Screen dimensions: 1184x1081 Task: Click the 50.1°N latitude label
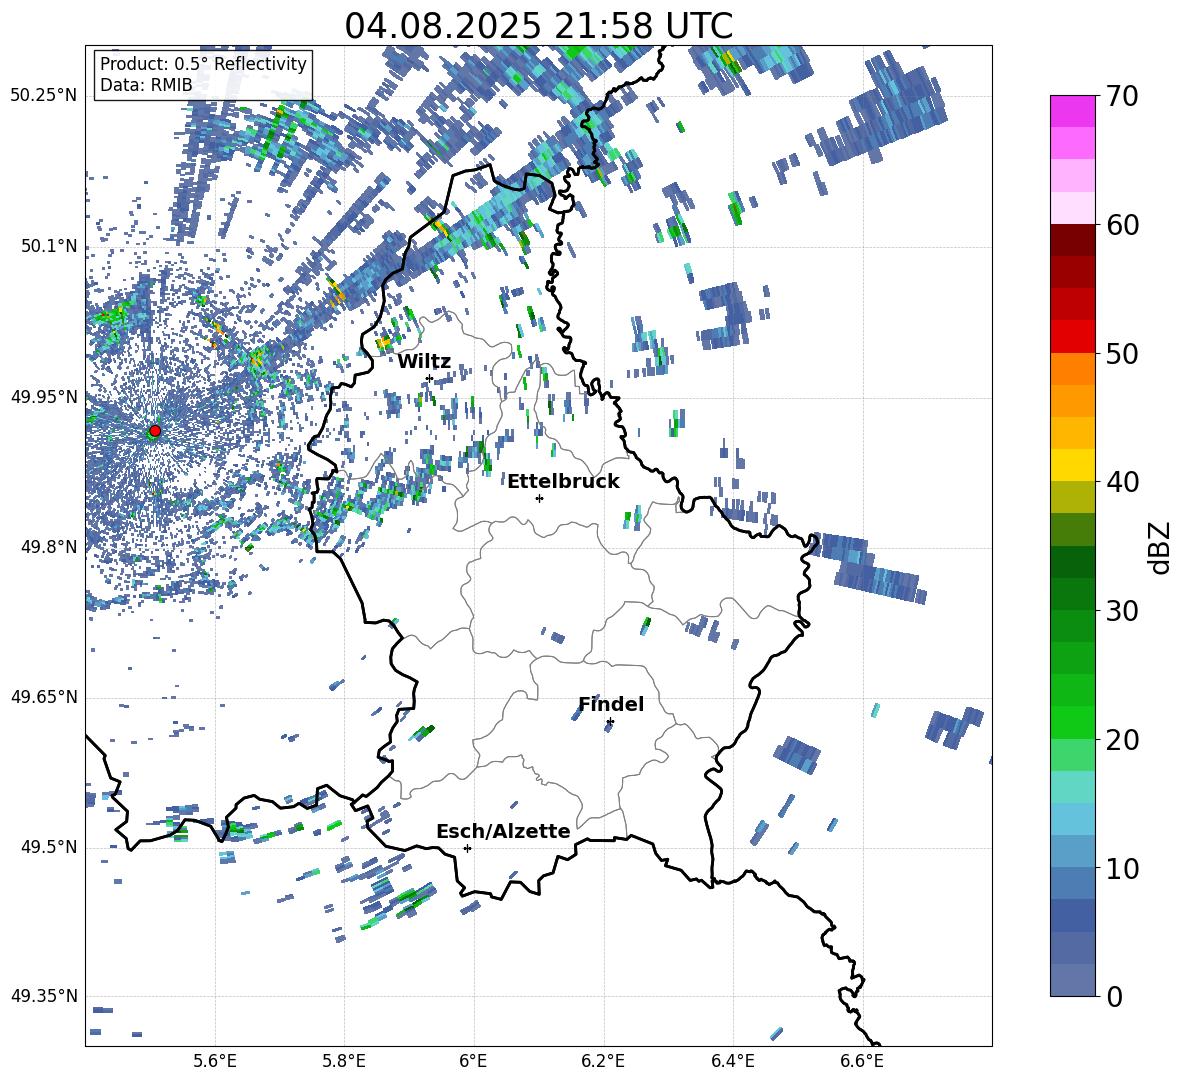[x=49, y=246]
